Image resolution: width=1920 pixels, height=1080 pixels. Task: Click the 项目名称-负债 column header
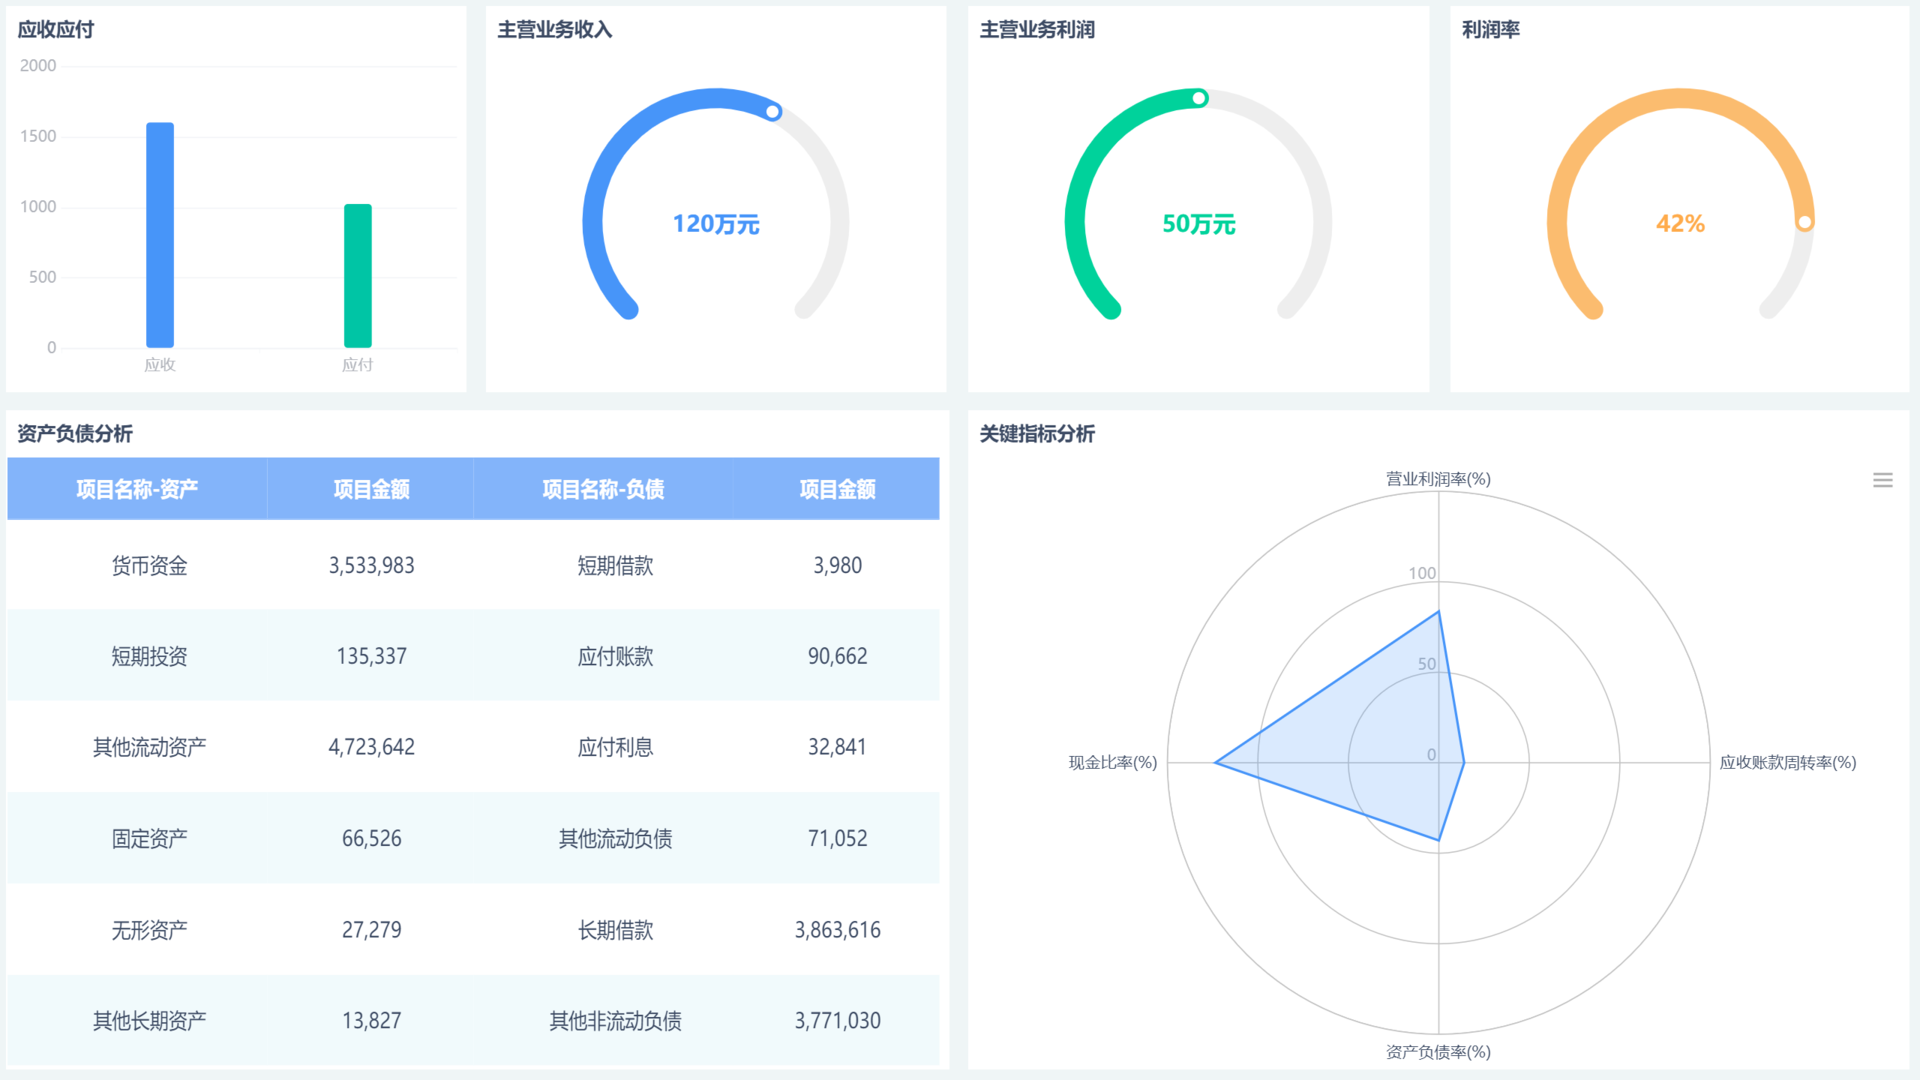[604, 489]
